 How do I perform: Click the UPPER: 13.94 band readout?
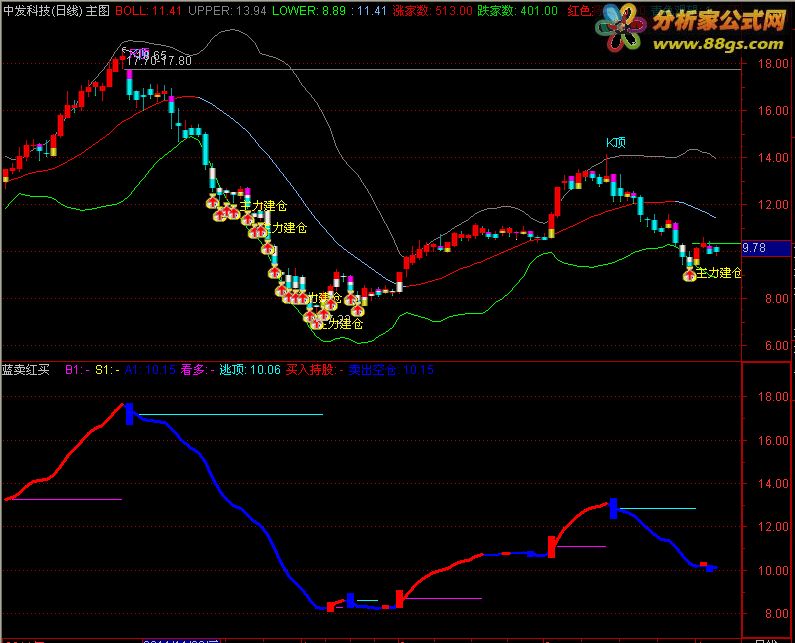click(227, 11)
